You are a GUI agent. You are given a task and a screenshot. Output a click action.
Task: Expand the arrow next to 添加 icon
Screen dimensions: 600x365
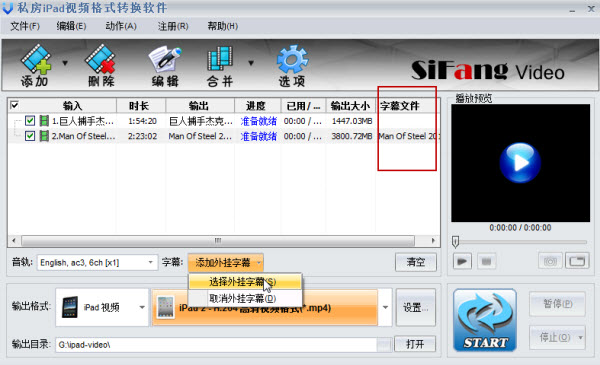[x=65, y=63]
